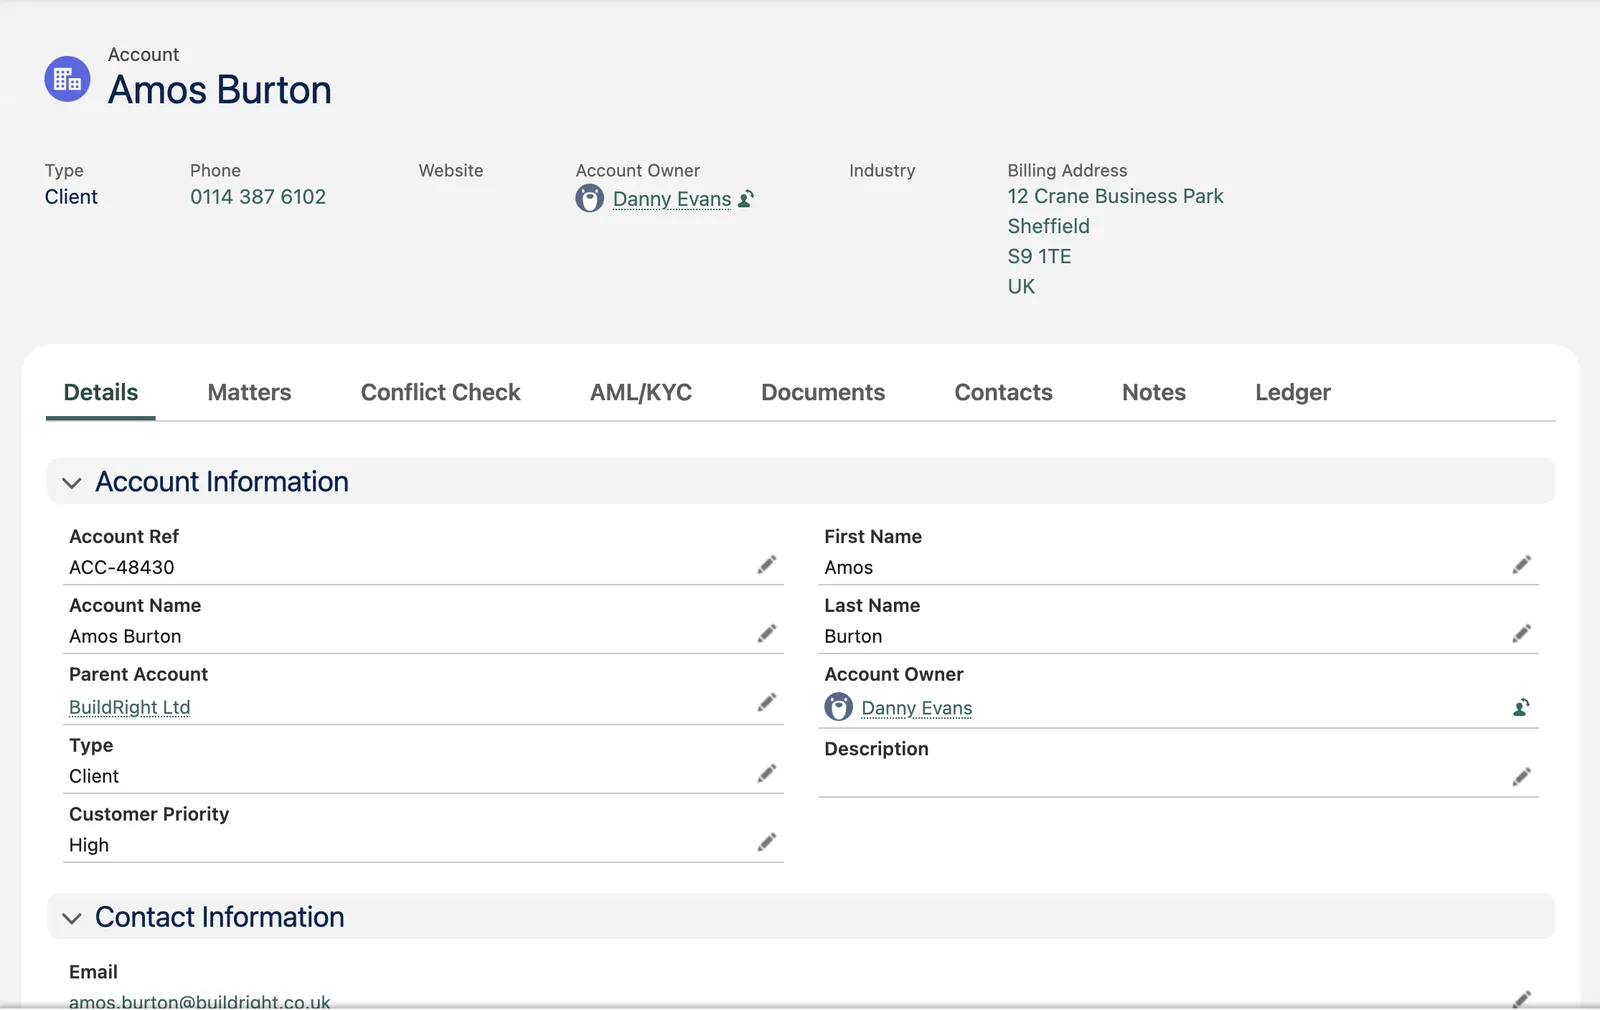Edit Customer Priority with pencil icon
This screenshot has height=1010, width=1600.
(x=767, y=843)
